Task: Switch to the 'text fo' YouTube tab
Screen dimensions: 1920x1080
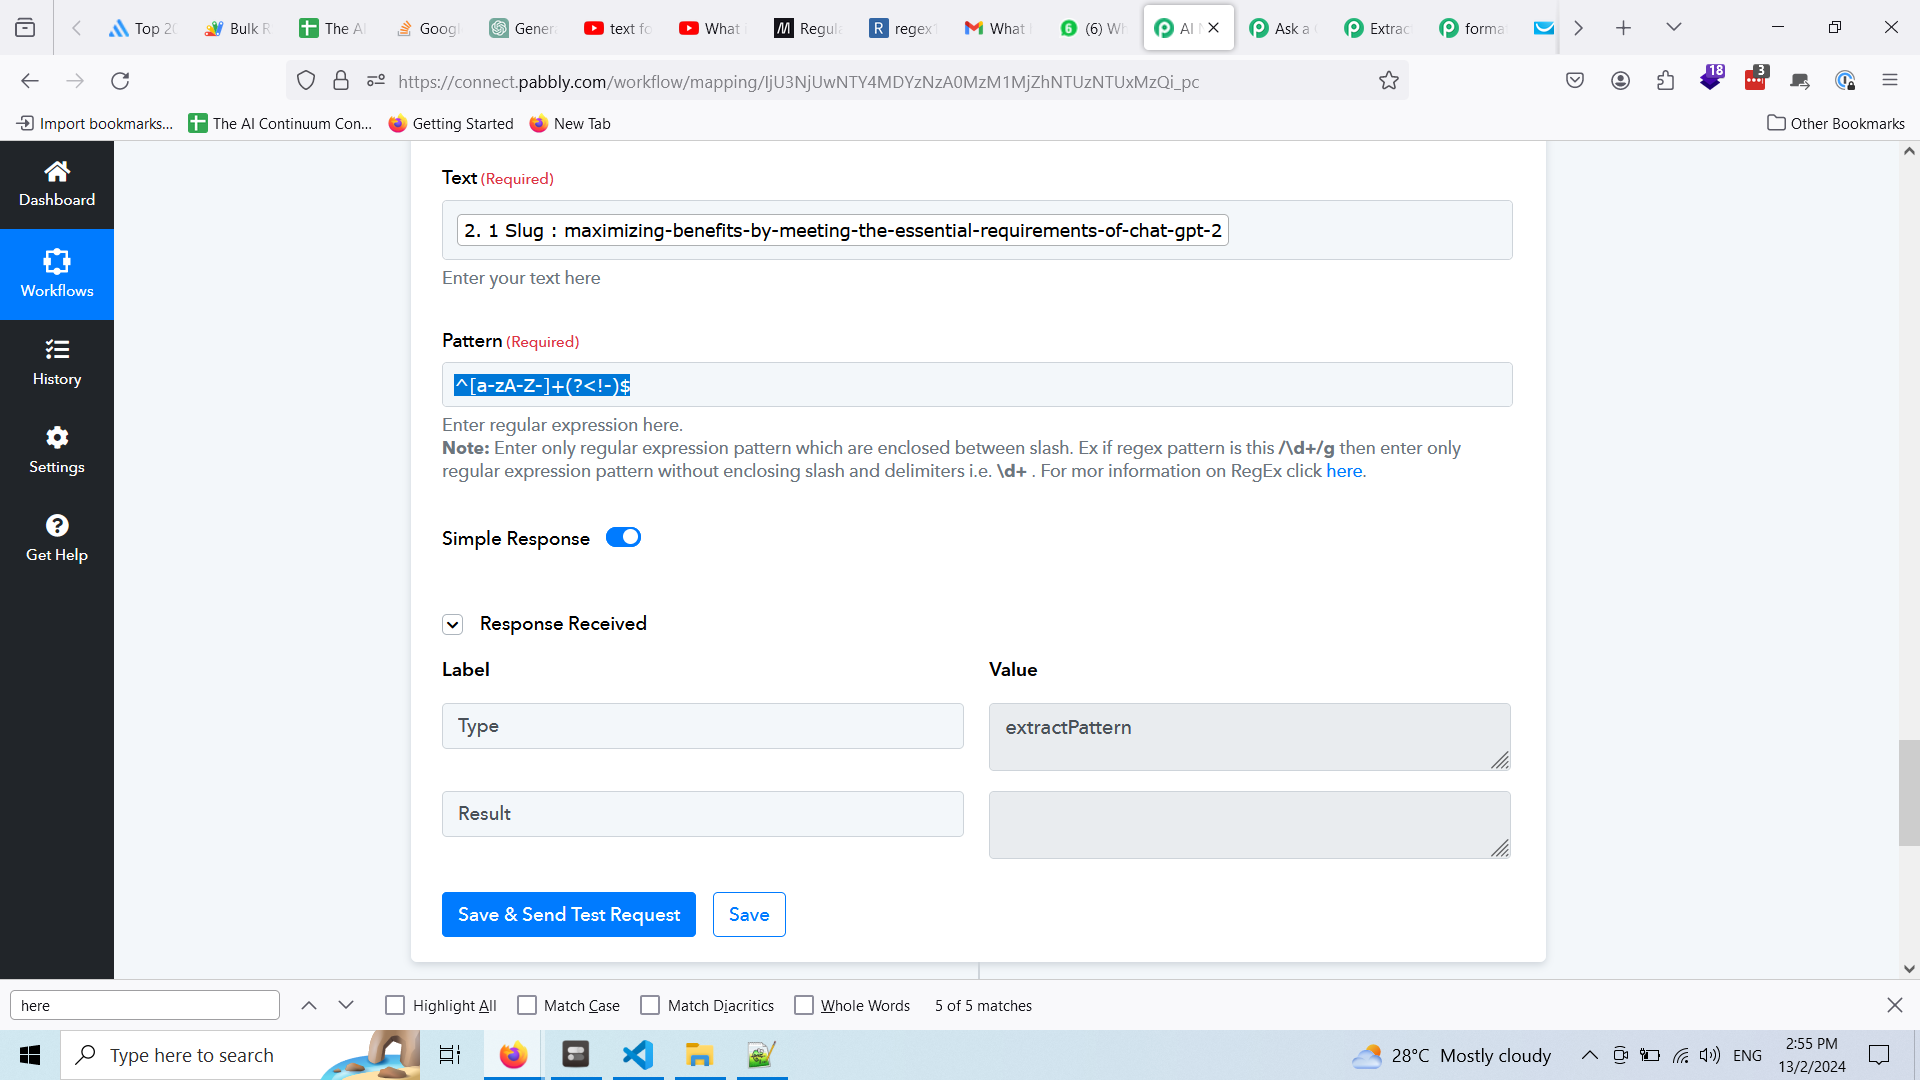Action: click(618, 28)
